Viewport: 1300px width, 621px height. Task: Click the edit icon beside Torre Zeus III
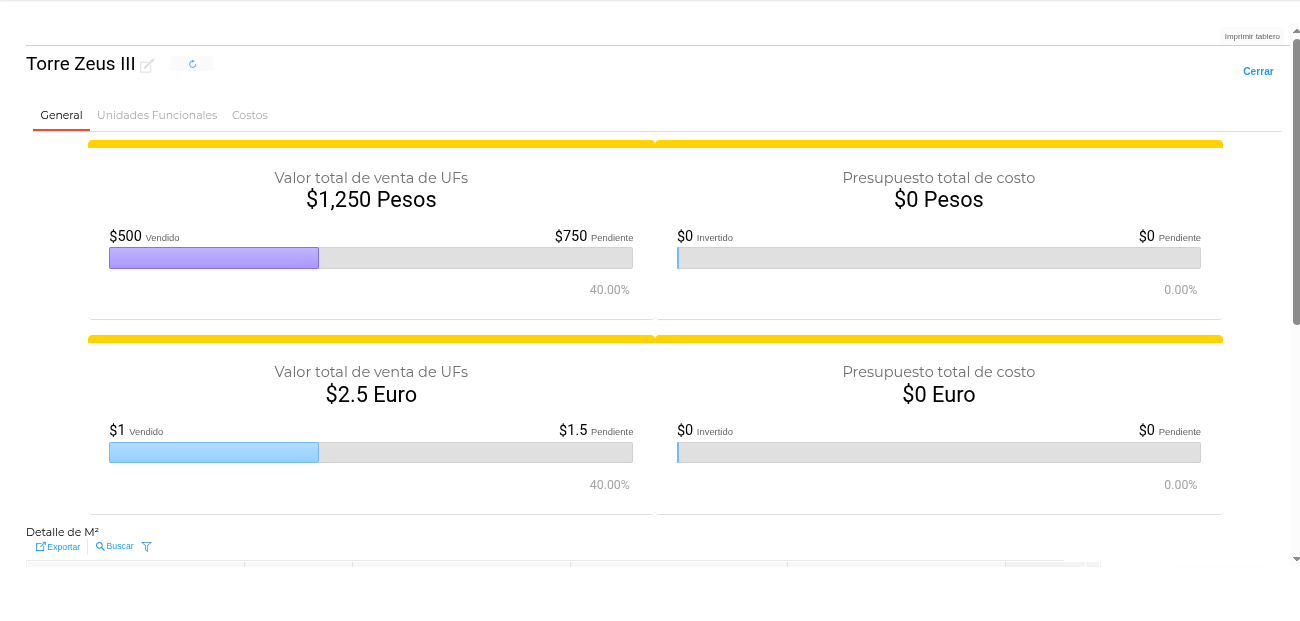point(147,66)
